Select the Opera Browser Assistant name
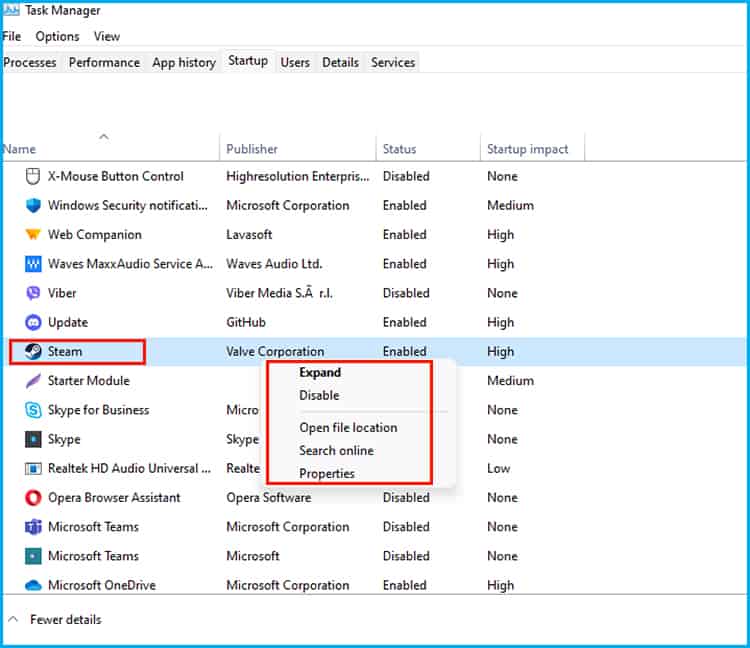 (x=114, y=497)
